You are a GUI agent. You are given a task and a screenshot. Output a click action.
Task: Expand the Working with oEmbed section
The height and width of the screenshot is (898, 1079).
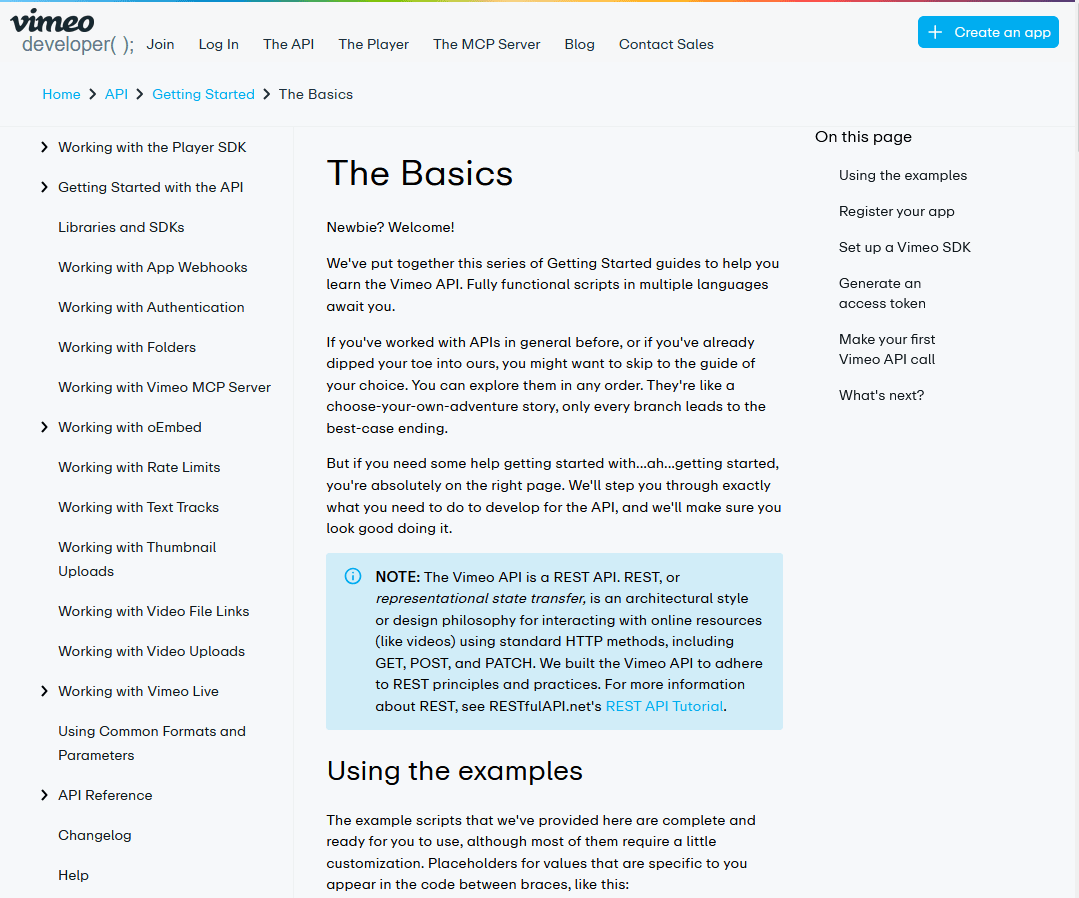click(44, 427)
